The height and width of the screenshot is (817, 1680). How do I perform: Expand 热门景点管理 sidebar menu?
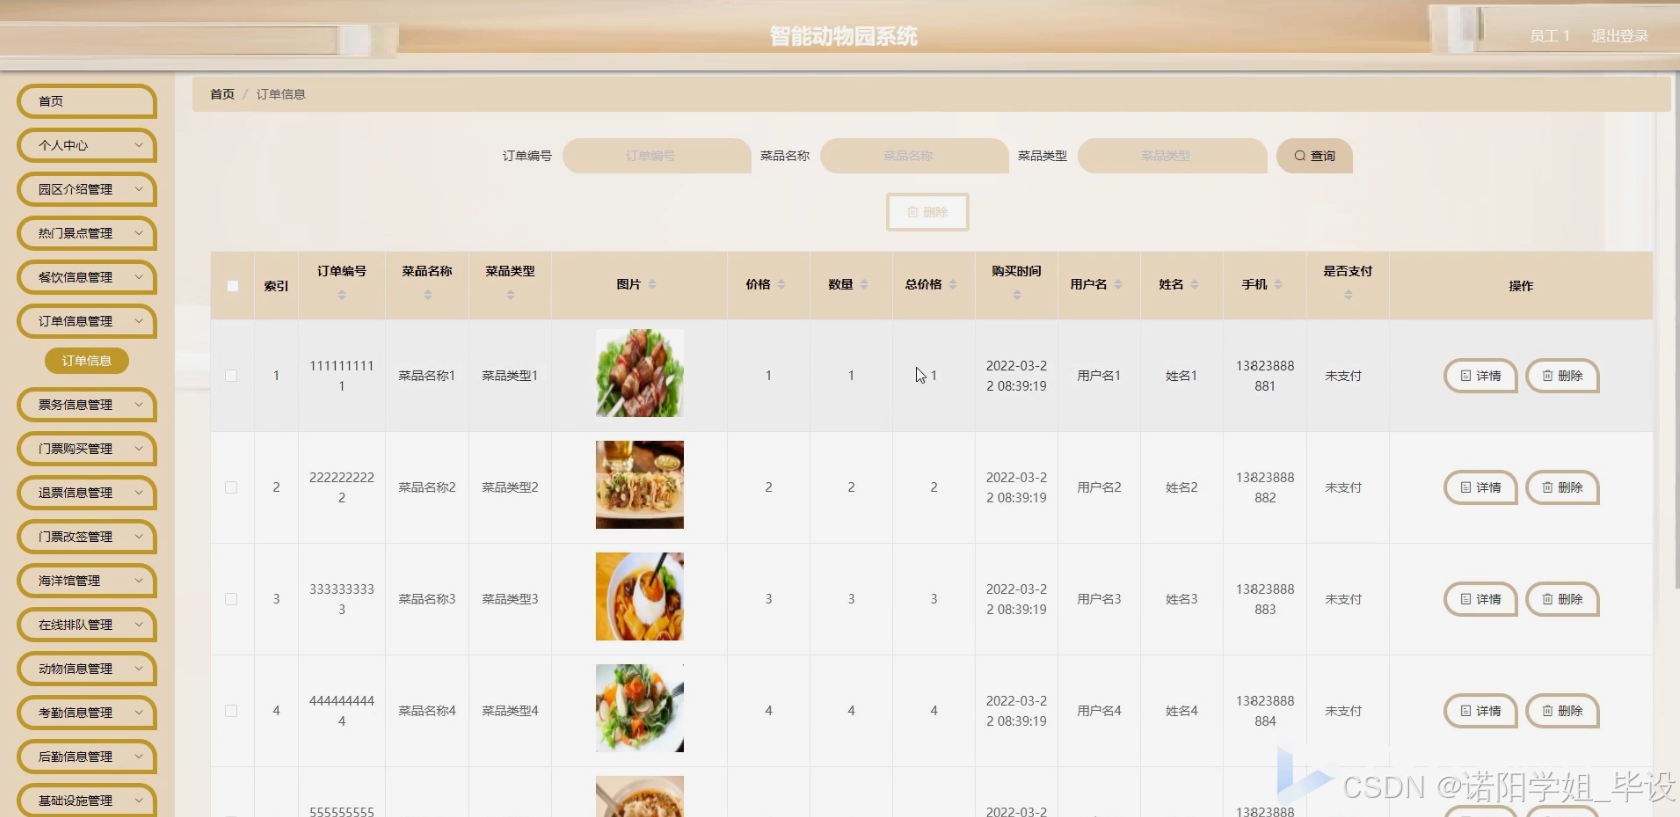pos(87,233)
